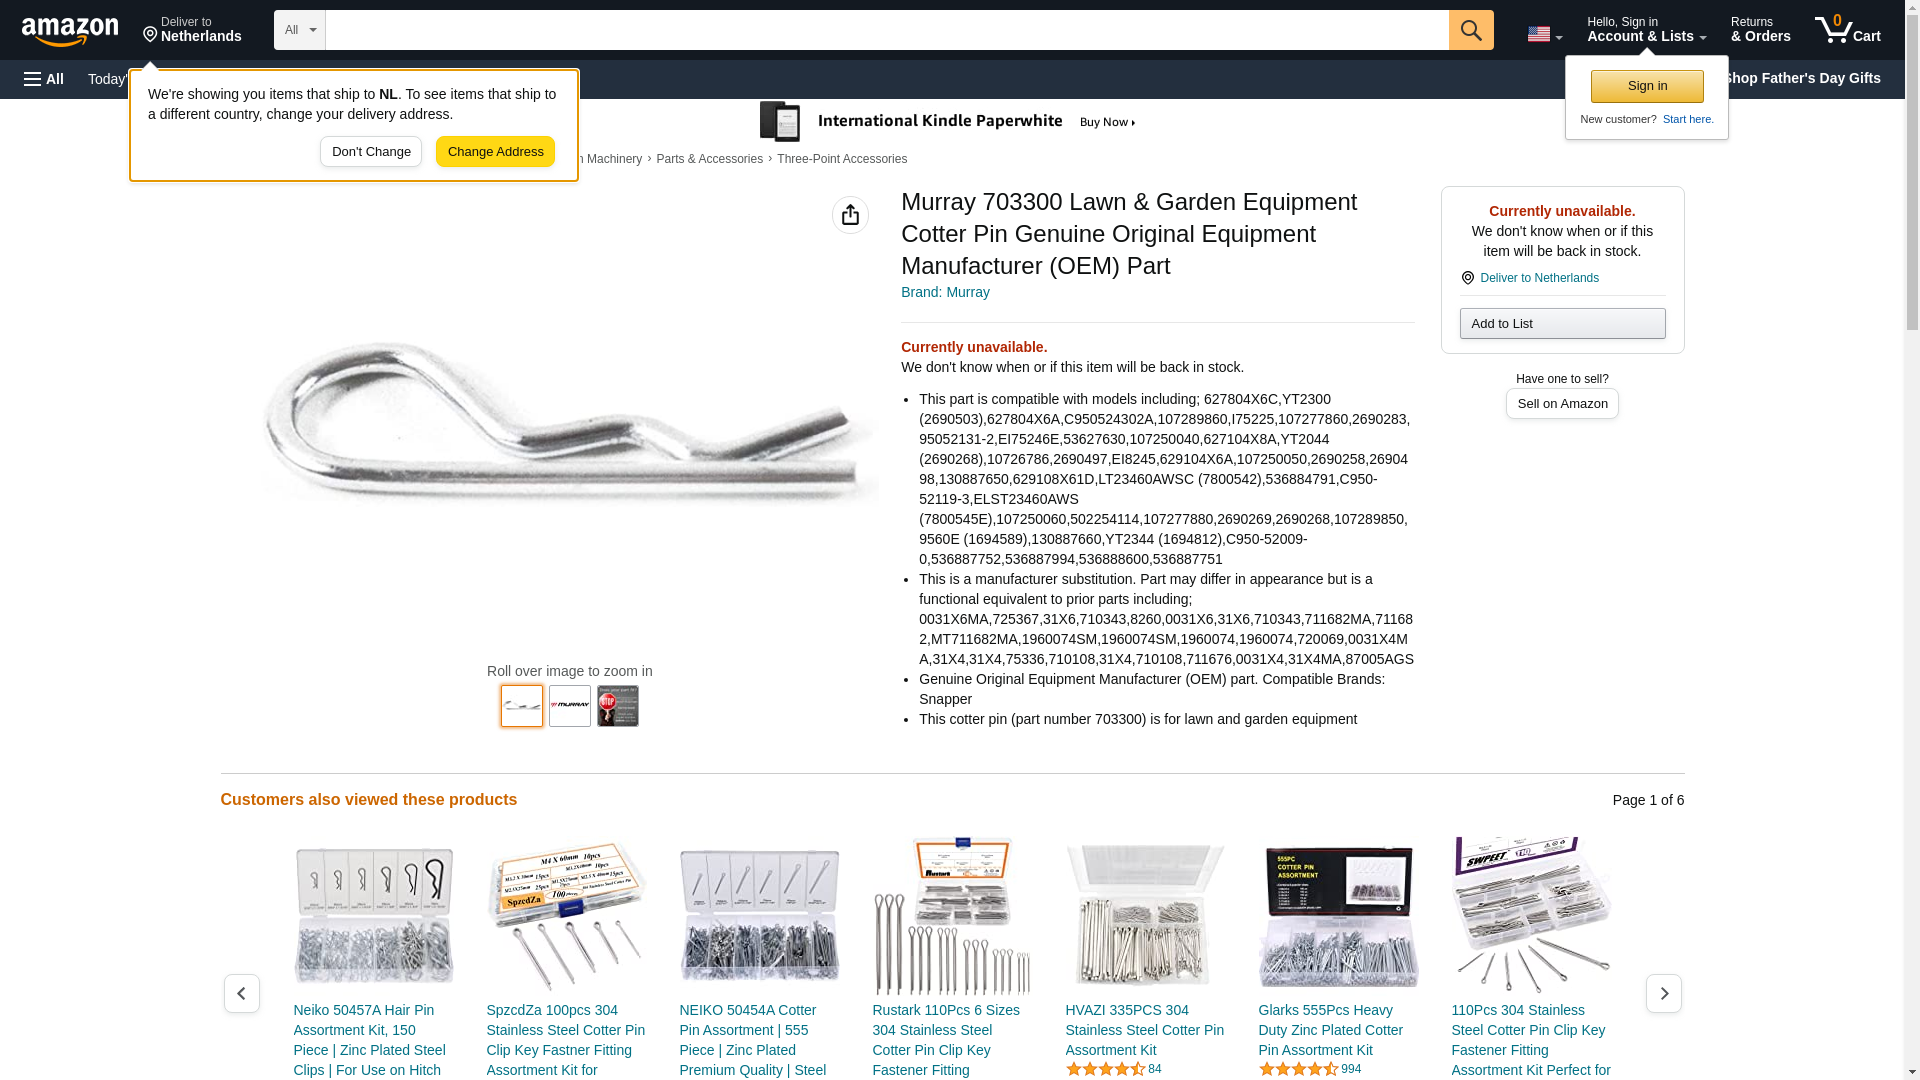Select the Deliver to Netherlands location

[192, 30]
